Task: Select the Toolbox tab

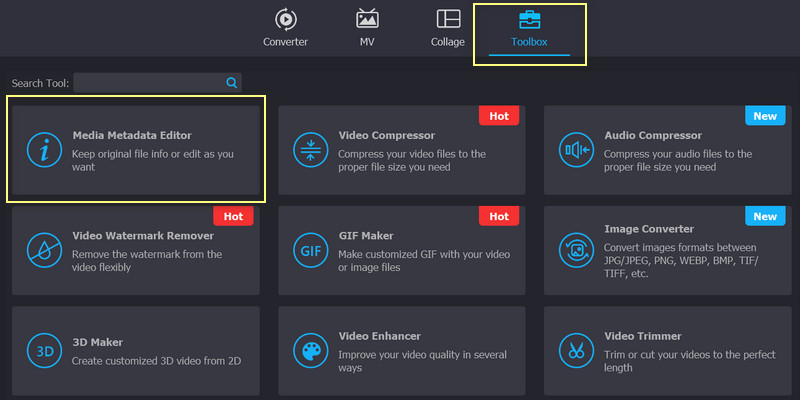Action: (529, 28)
